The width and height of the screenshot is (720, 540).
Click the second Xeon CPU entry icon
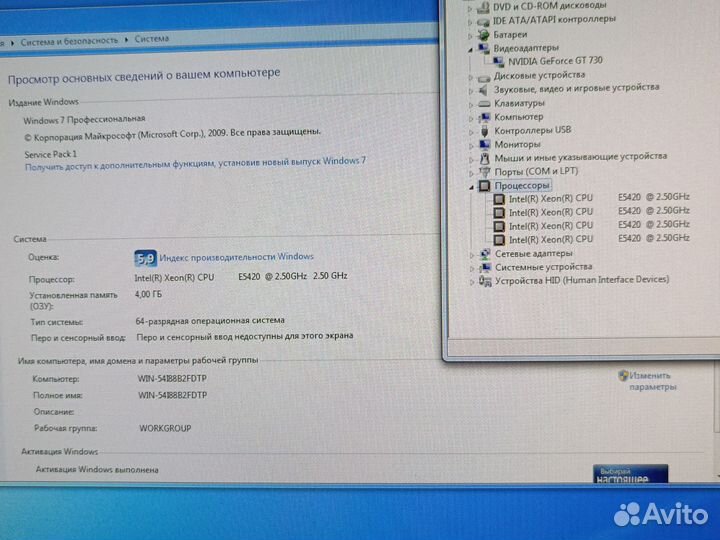[499, 213]
